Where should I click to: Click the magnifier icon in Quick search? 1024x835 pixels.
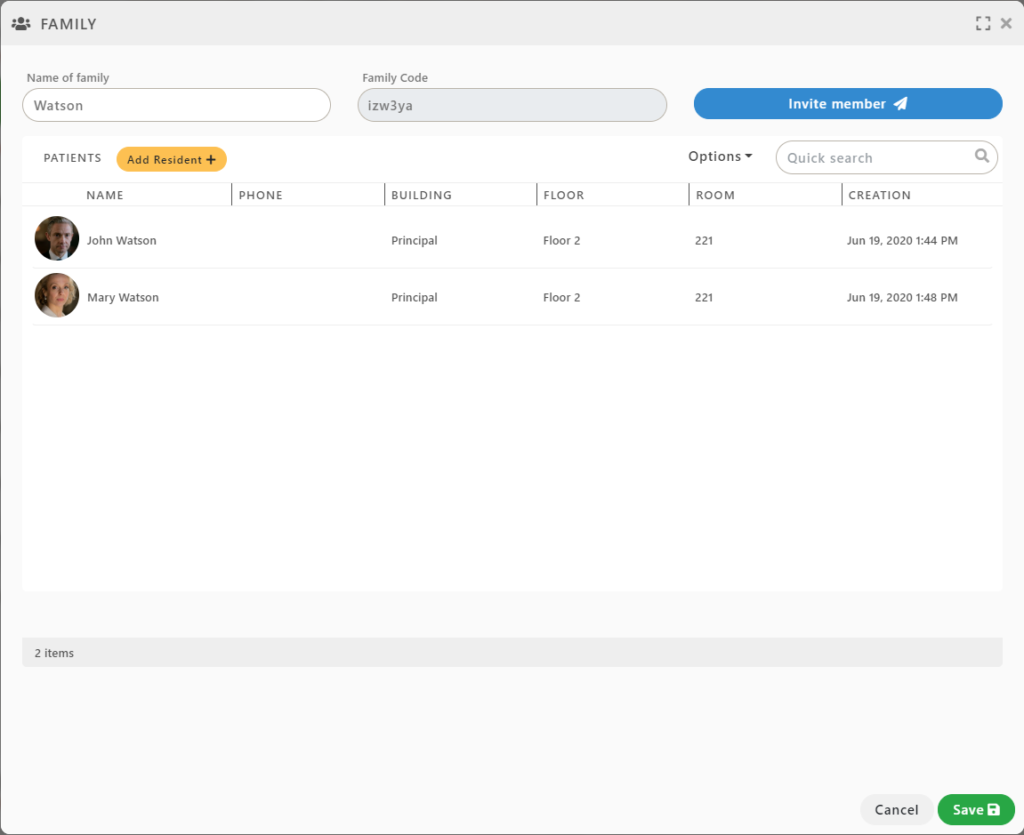click(x=982, y=156)
